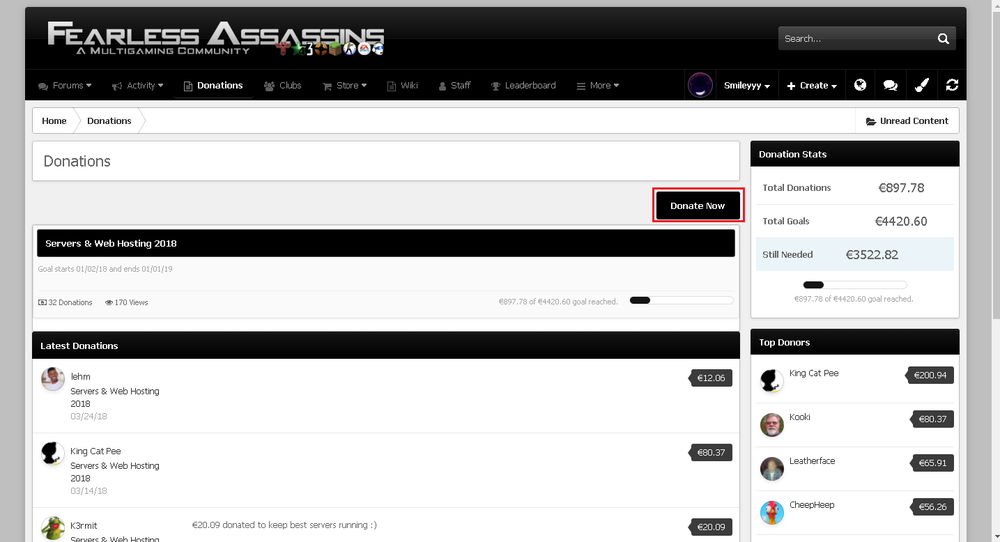Viewport: 1000px width, 542px height.
Task: Open Smileyyy's profile avatar
Action: (700, 85)
